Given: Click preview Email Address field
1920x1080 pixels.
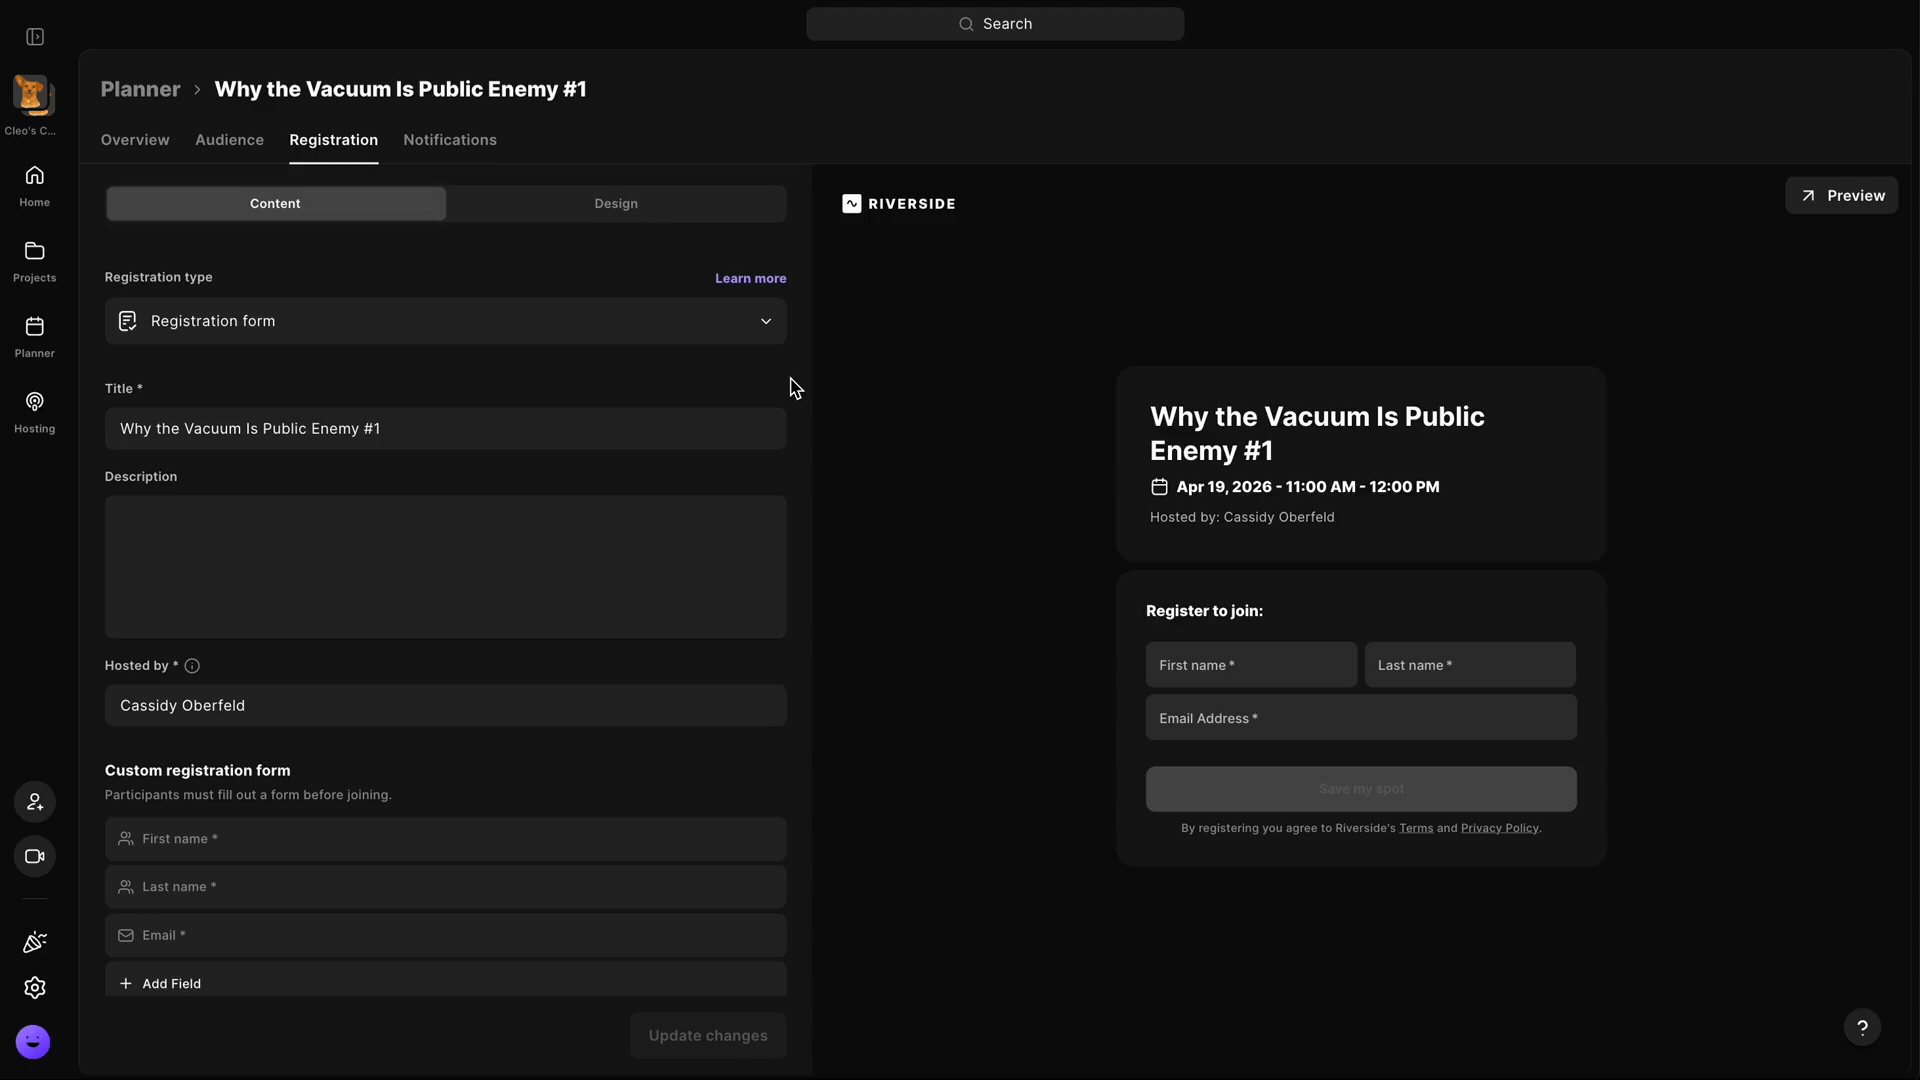Looking at the screenshot, I should coord(1361,718).
